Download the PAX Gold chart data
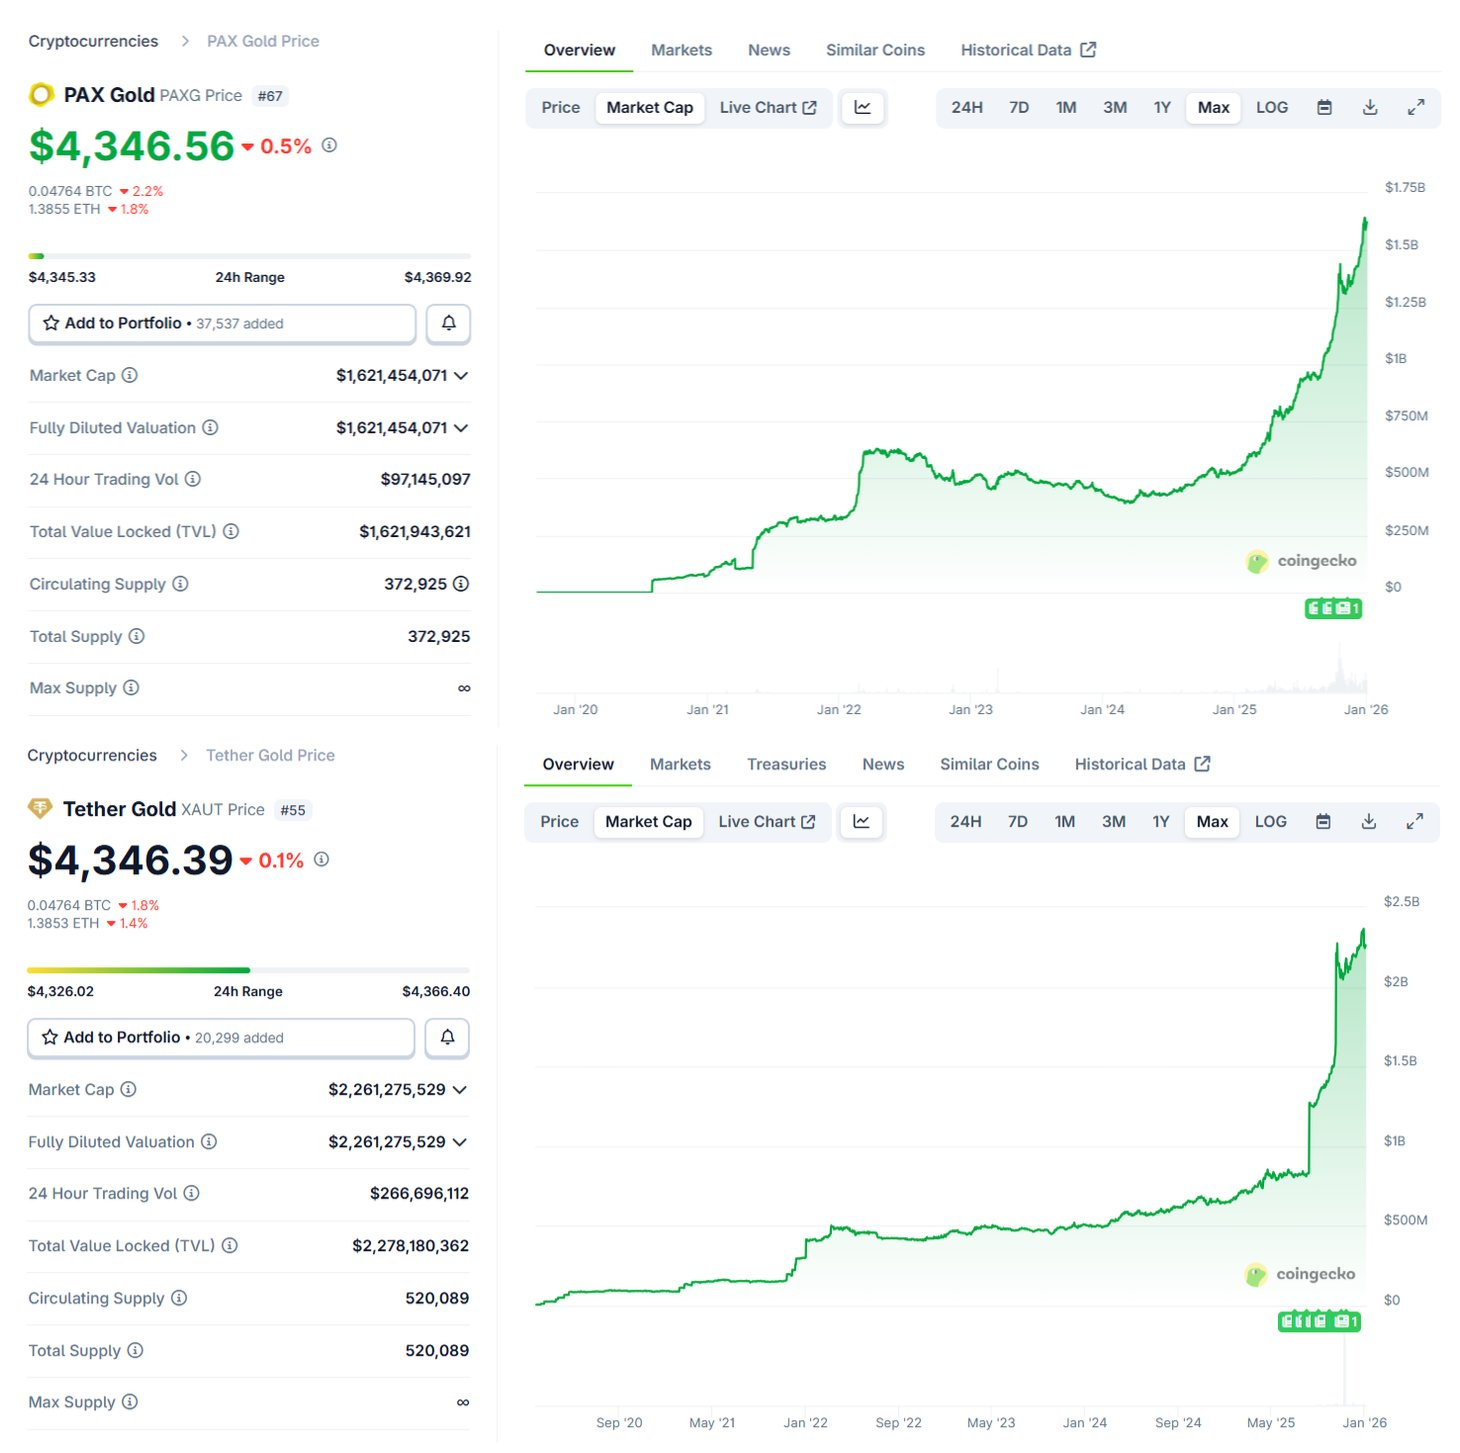 click(x=1370, y=108)
